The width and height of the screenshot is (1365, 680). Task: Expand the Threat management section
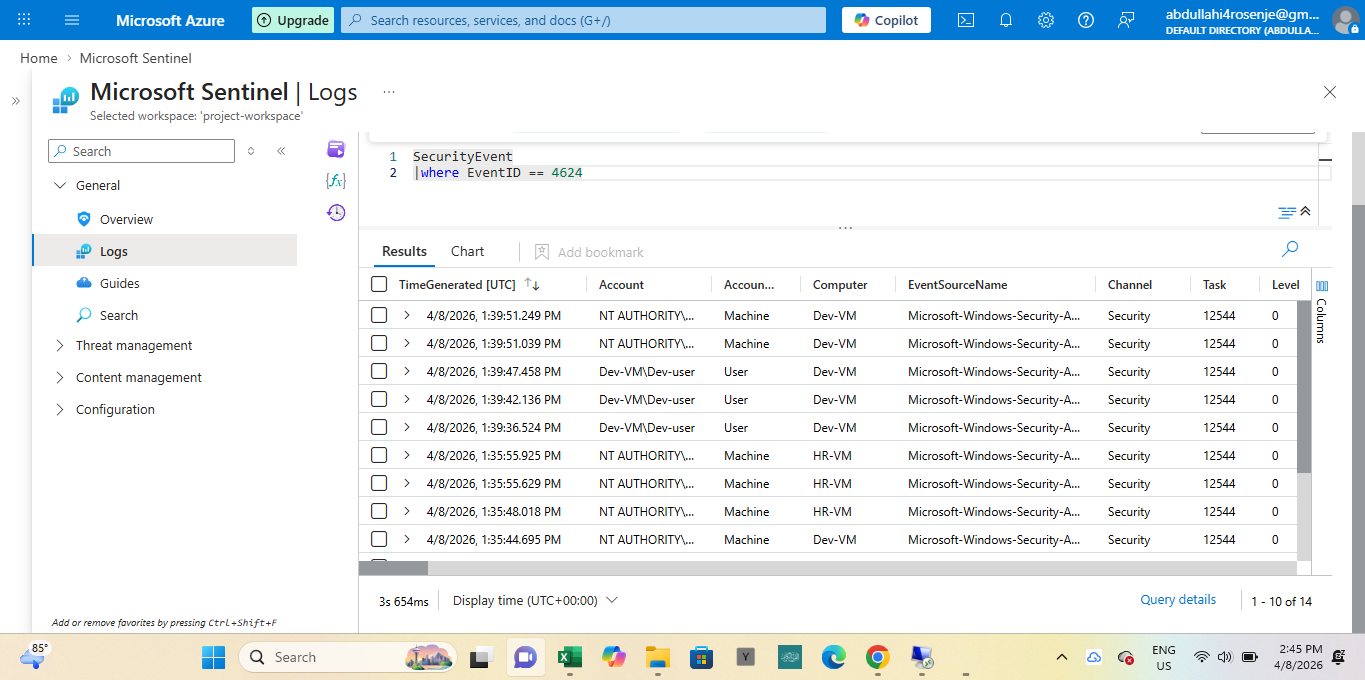[134, 345]
